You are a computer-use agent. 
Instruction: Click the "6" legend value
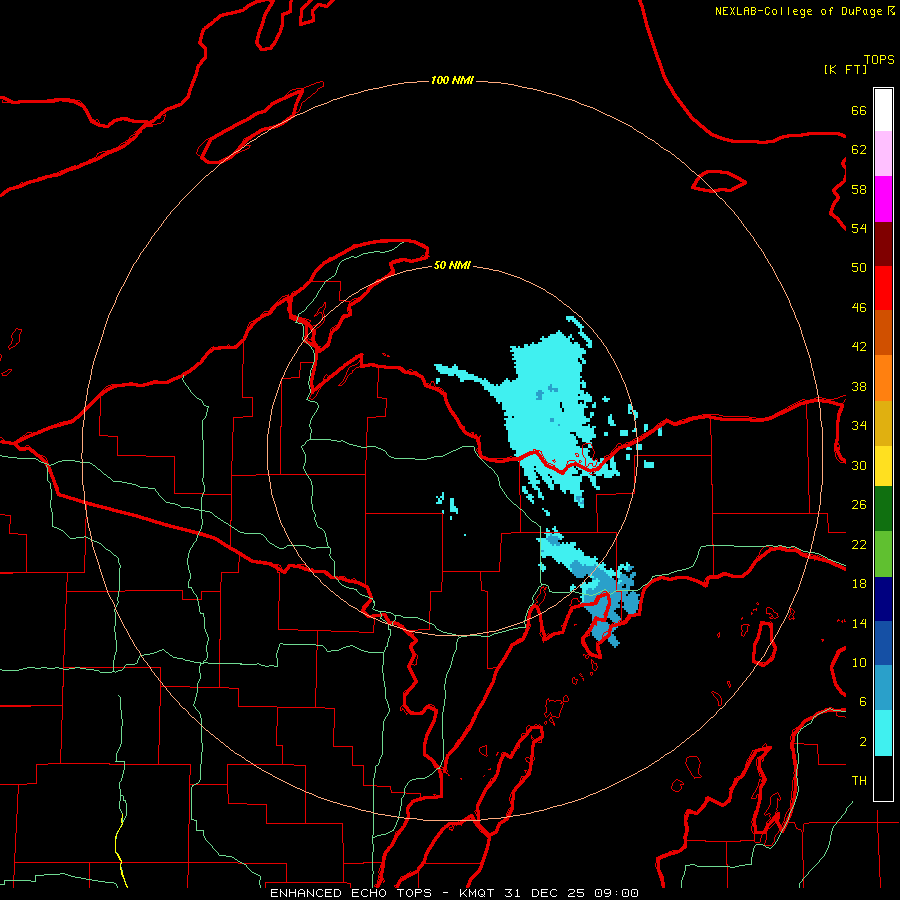pyautogui.click(x=863, y=702)
